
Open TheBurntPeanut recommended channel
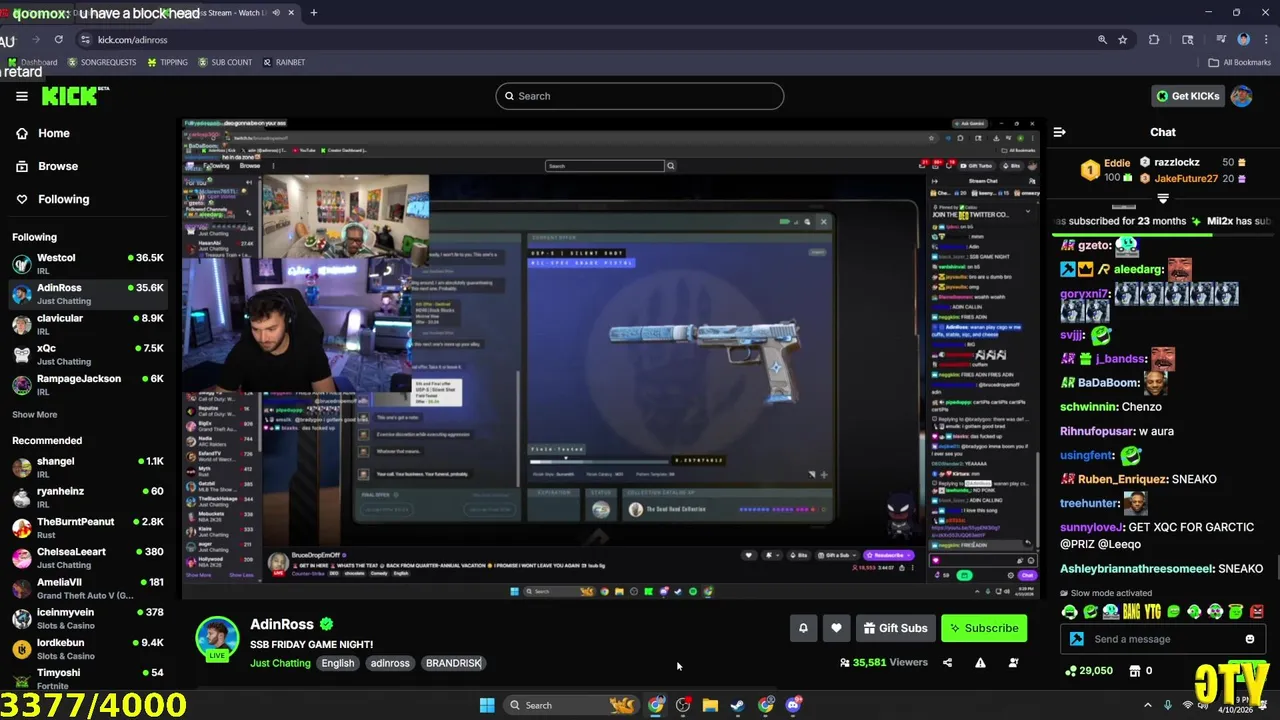[88, 527]
